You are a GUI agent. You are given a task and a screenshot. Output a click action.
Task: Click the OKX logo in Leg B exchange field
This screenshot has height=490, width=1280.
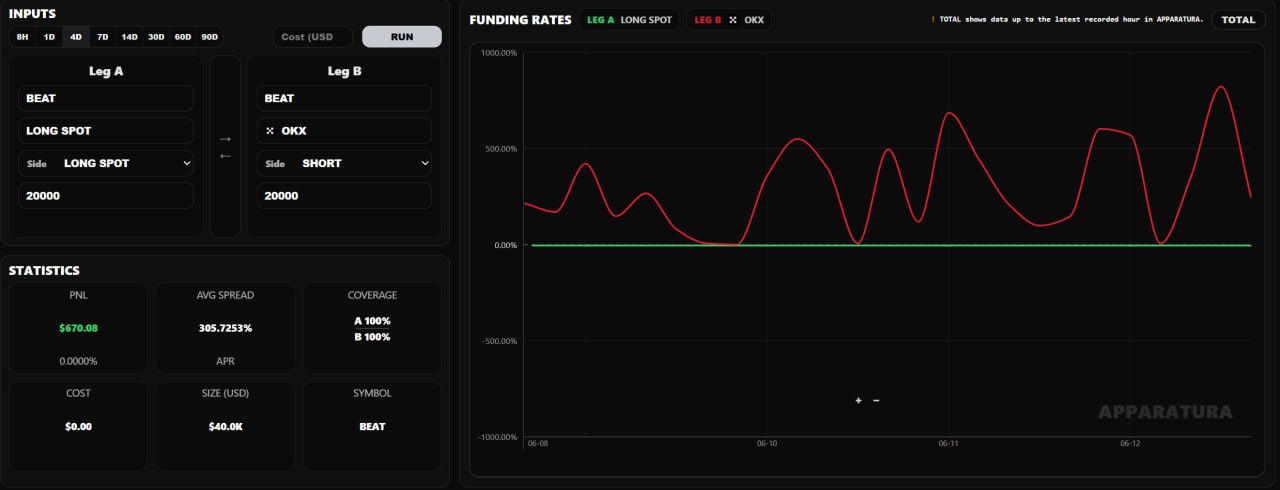(270, 131)
